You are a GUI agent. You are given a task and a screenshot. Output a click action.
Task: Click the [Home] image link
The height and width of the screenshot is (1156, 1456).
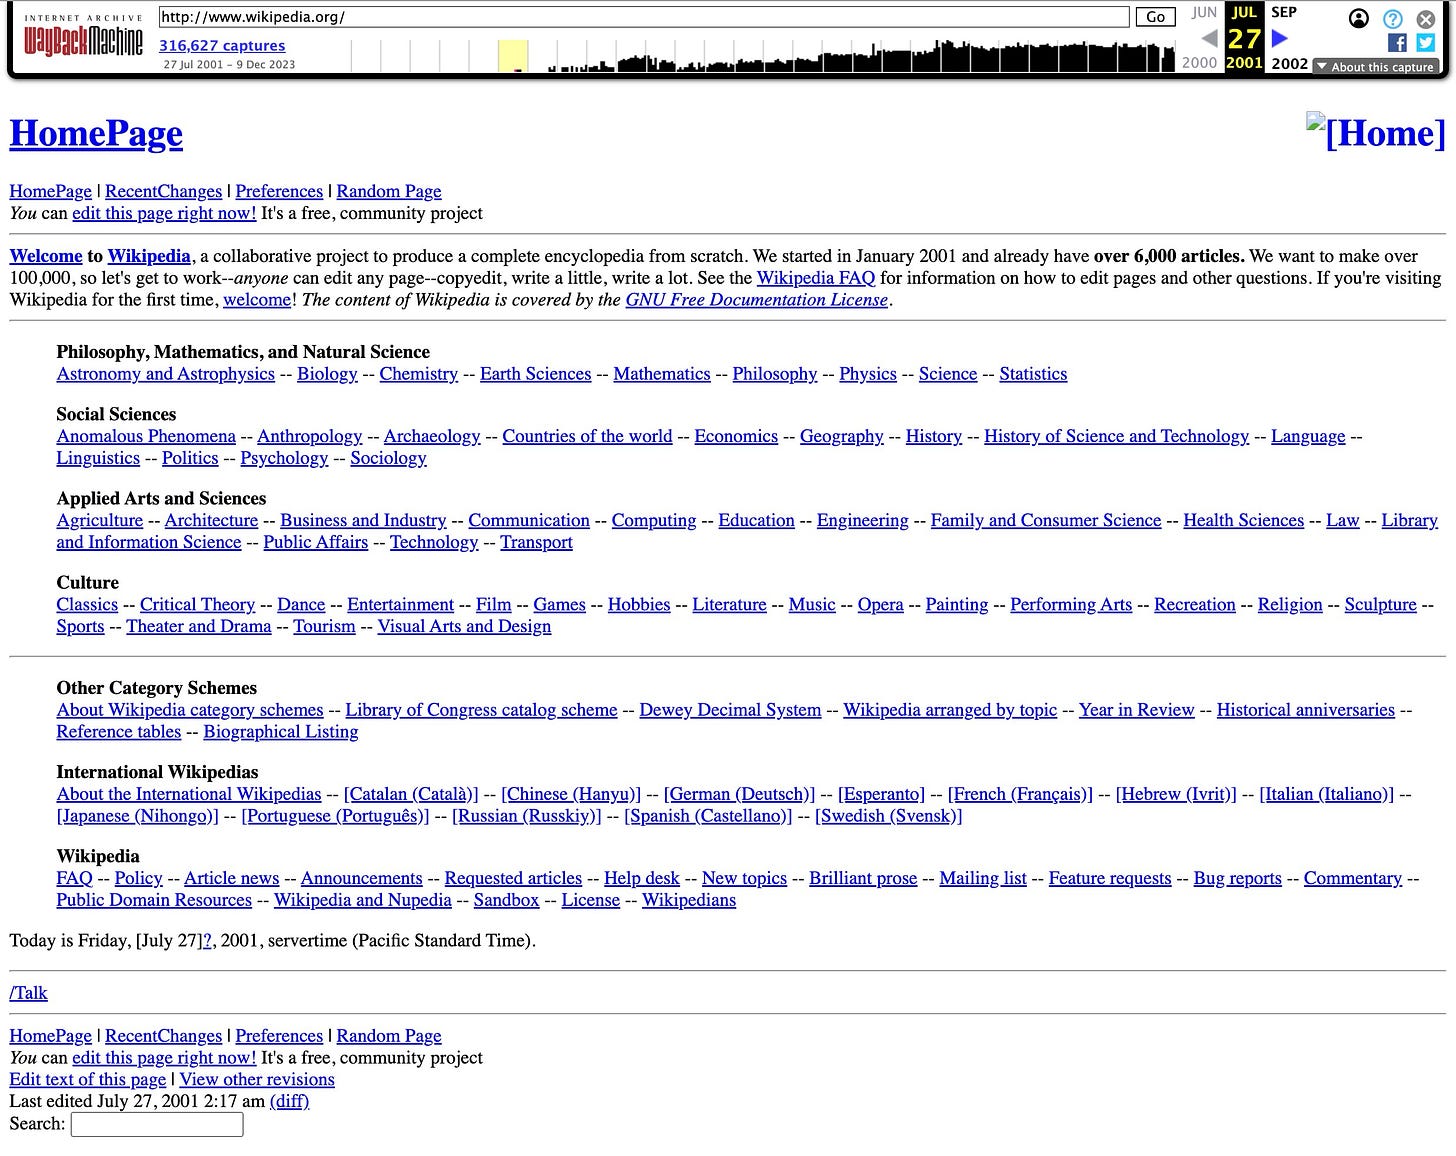pos(1376,132)
